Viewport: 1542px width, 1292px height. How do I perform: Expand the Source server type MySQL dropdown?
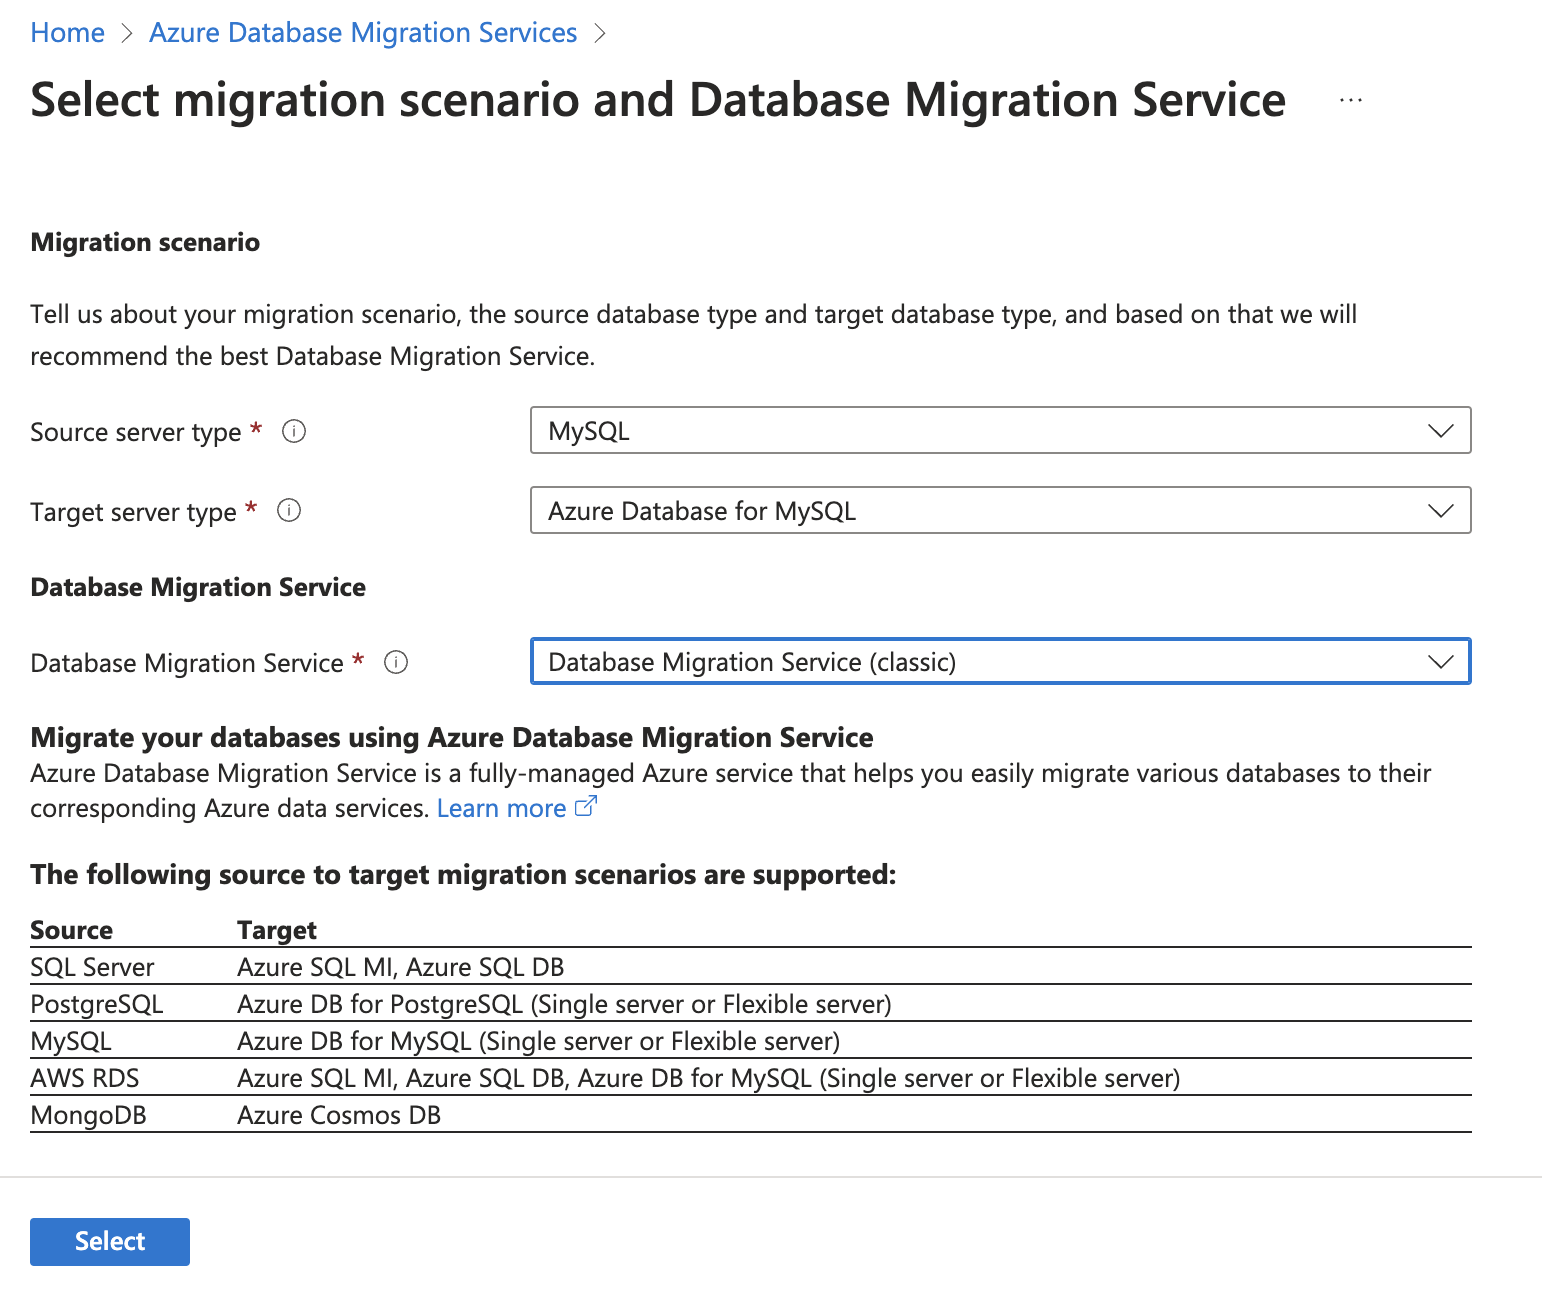pyautogui.click(x=1000, y=431)
